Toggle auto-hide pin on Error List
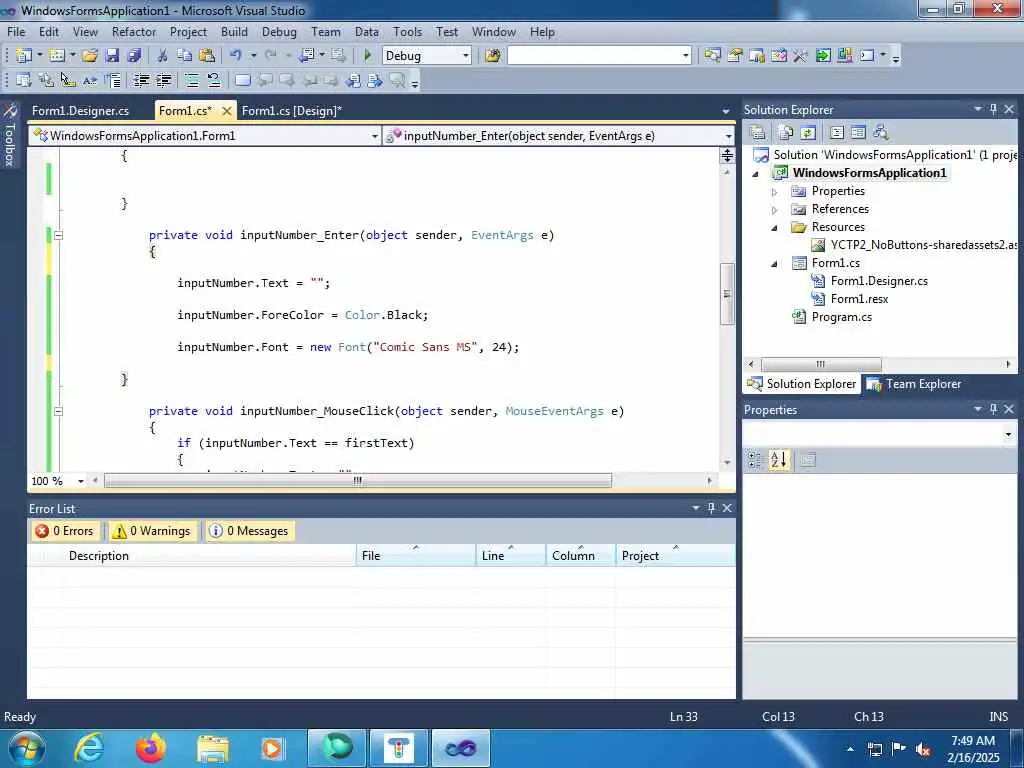1024x768 pixels. [711, 507]
